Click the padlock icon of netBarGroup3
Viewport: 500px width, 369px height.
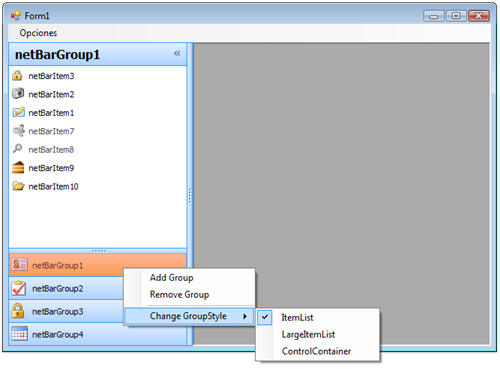pyautogui.click(x=18, y=311)
